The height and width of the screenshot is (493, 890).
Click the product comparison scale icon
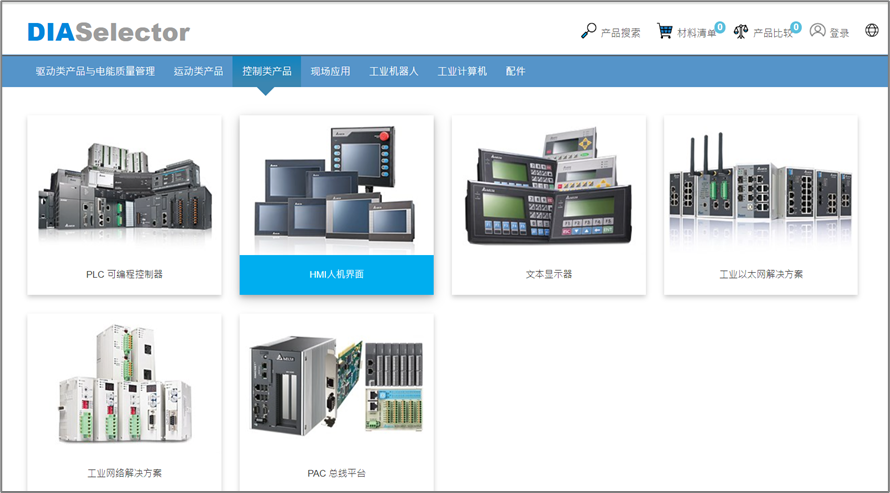coord(741,32)
